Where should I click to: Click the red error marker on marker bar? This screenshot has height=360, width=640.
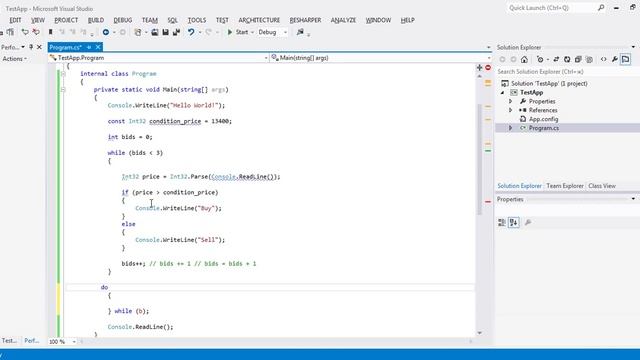point(488,202)
